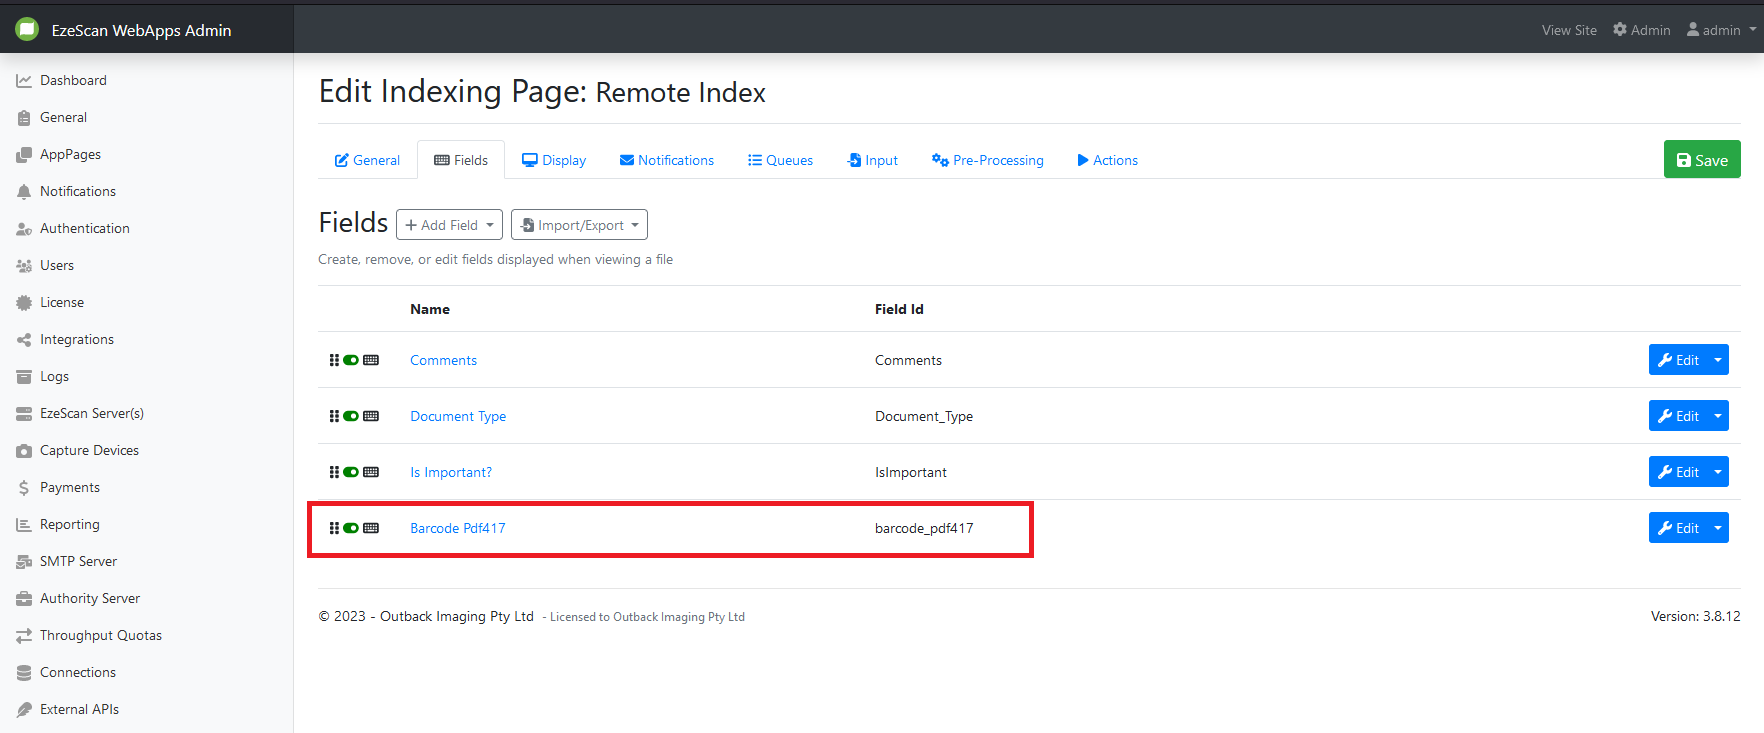Toggle the Barcode Pdf417 field switch
The width and height of the screenshot is (1764, 733).
351,528
